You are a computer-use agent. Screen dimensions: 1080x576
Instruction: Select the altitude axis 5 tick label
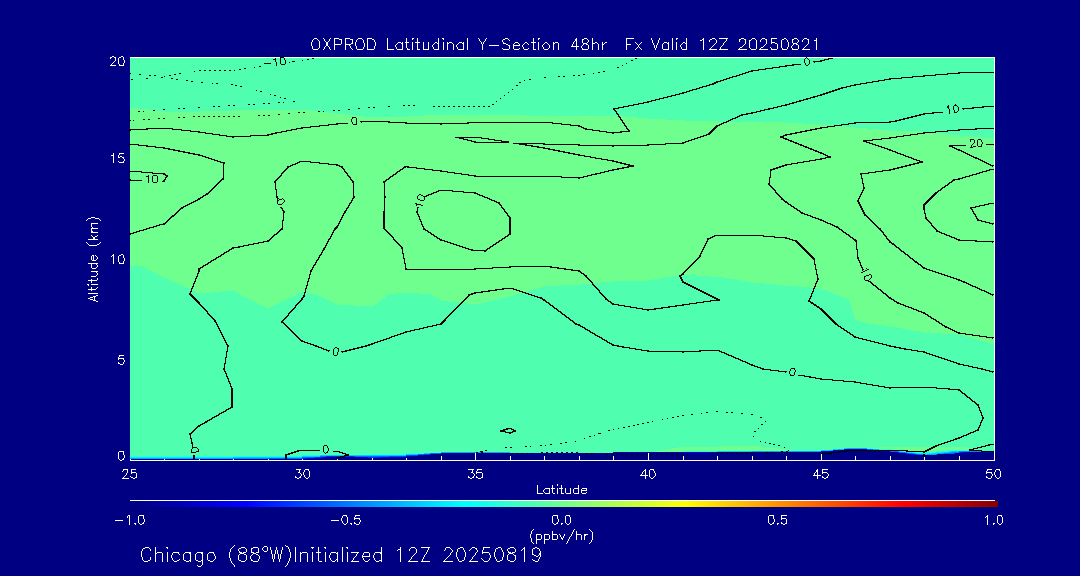pyautogui.click(x=118, y=359)
